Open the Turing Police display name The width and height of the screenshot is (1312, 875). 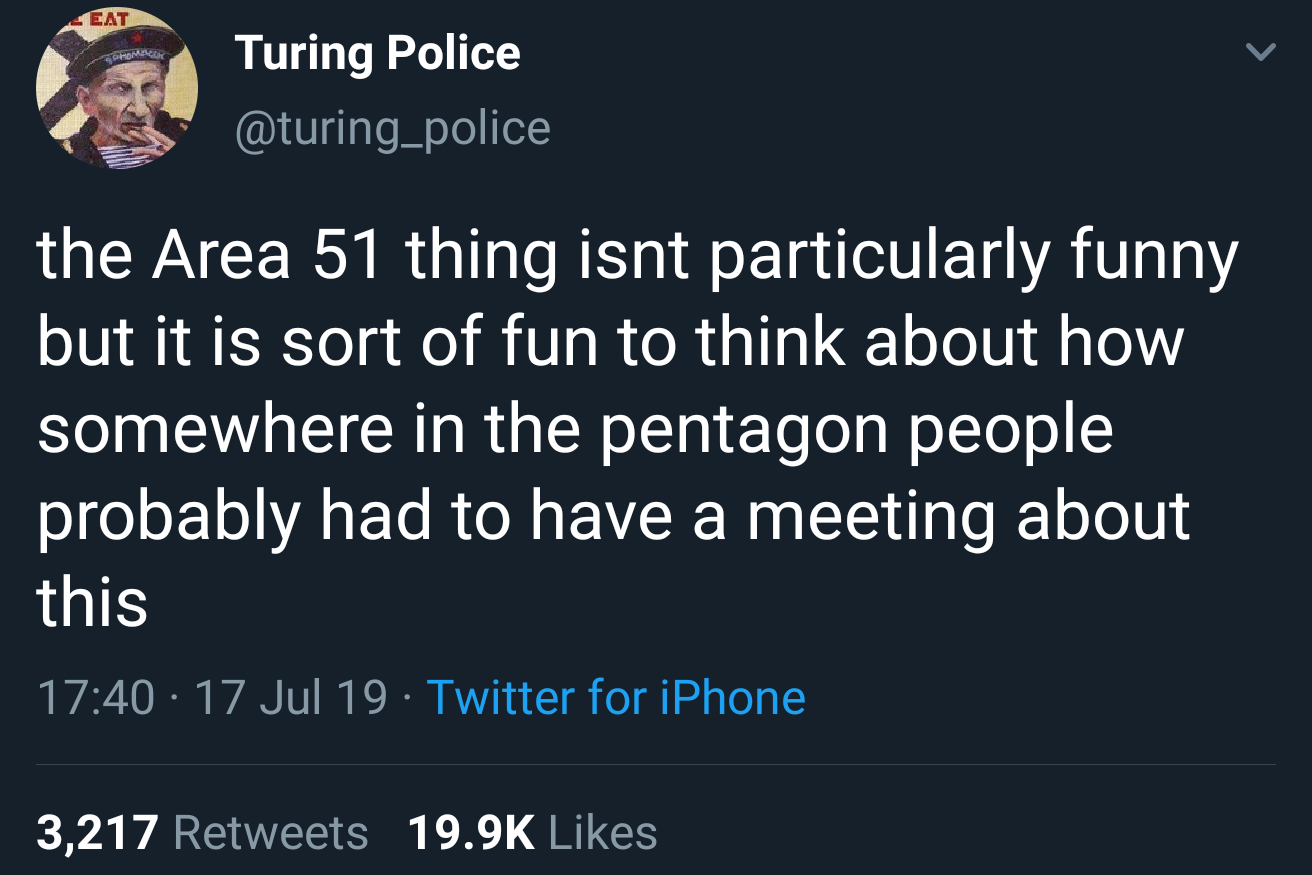click(x=377, y=54)
